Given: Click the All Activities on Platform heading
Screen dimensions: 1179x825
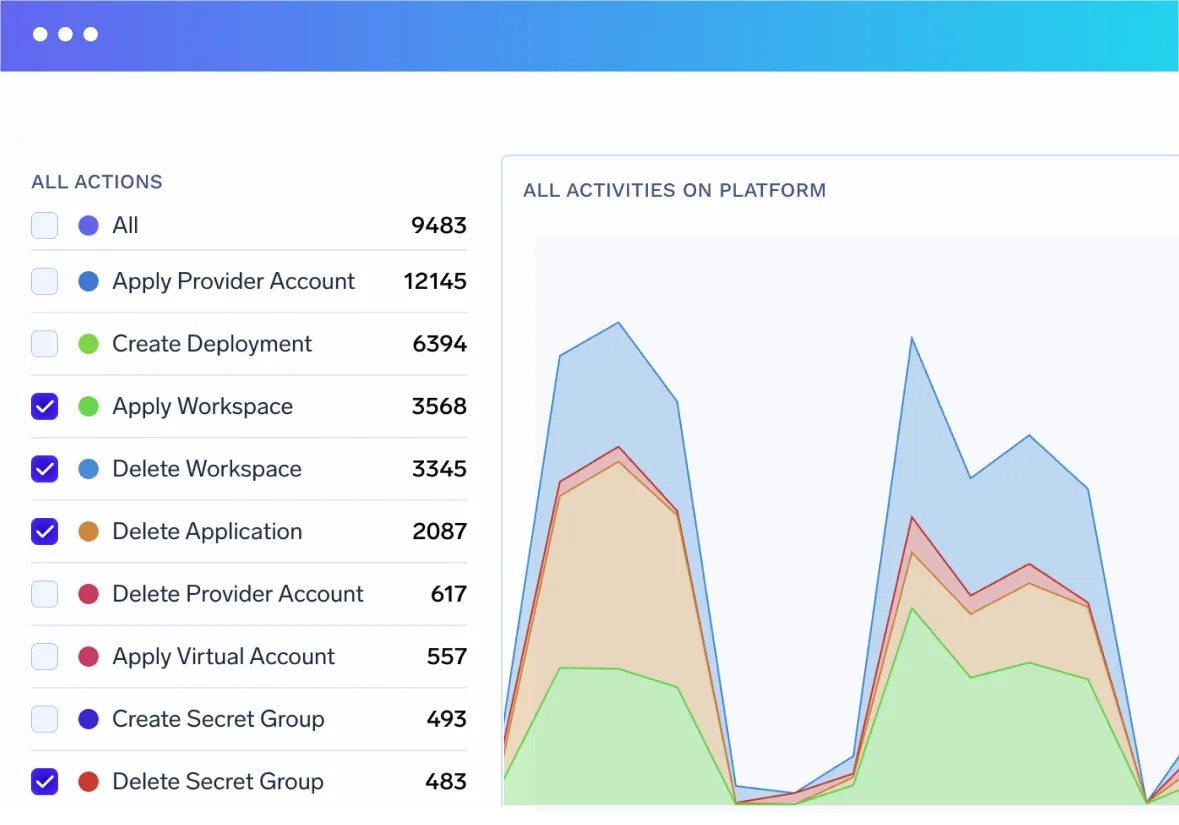Looking at the screenshot, I should (674, 190).
